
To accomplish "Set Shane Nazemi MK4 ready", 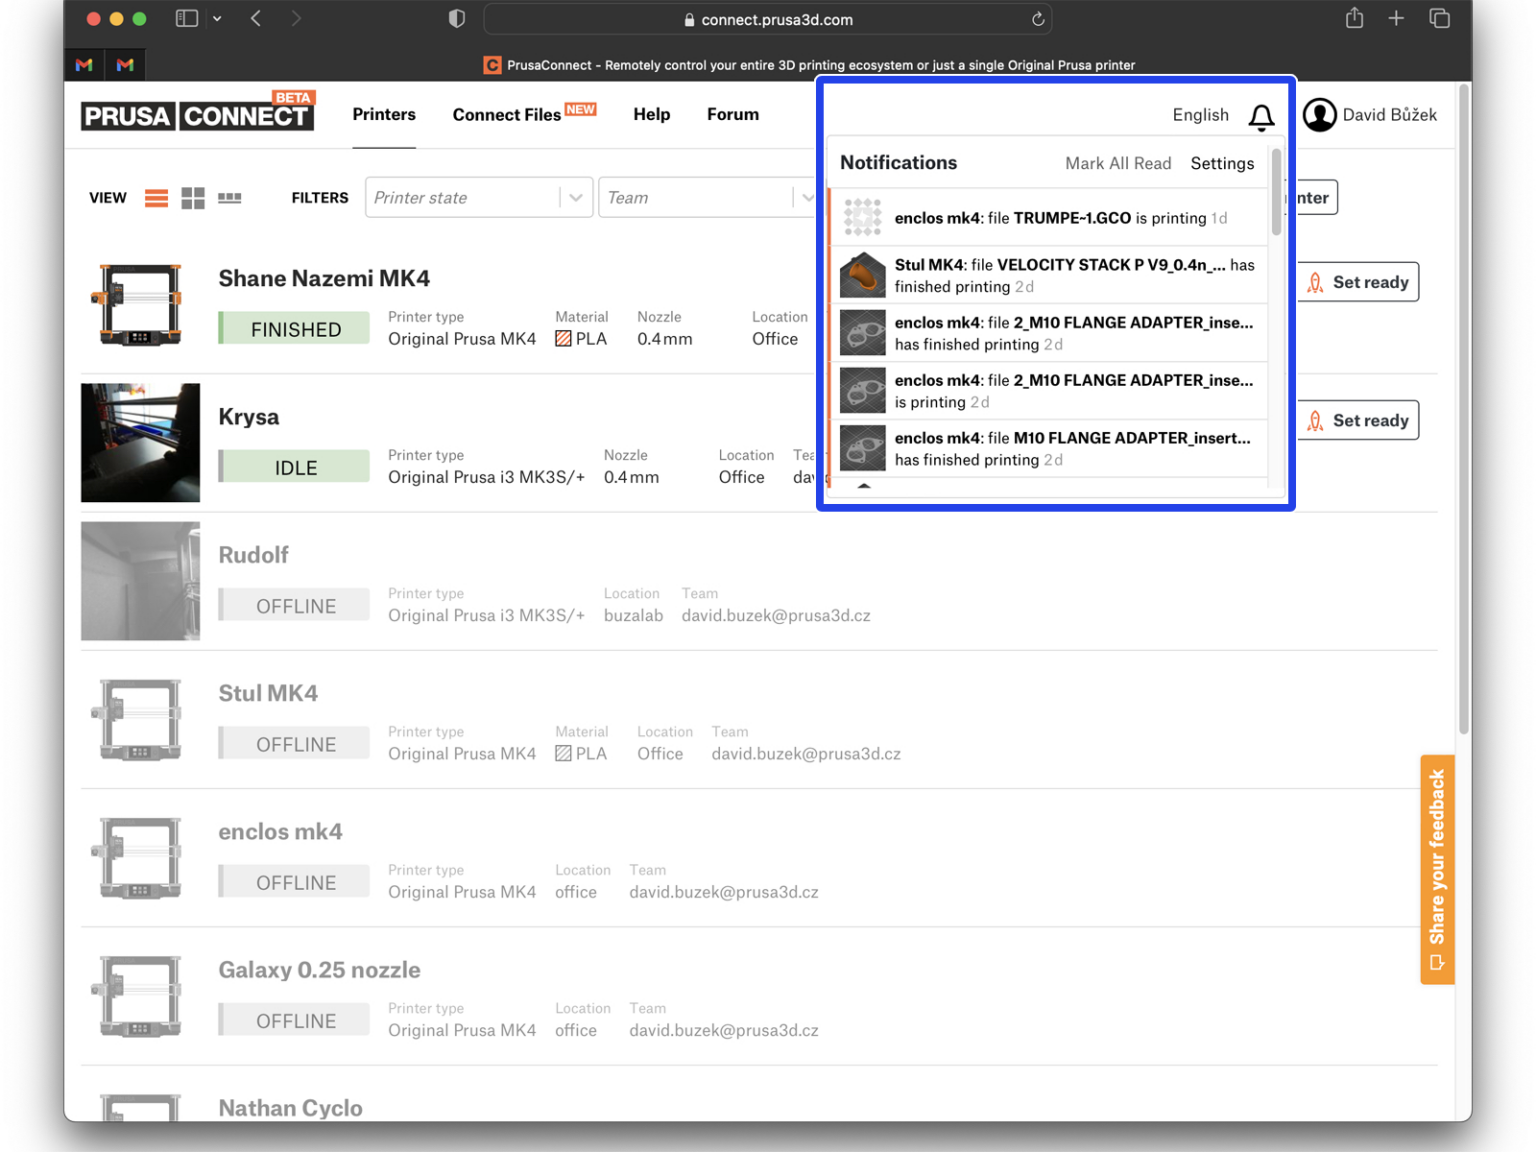I will coord(1359,282).
